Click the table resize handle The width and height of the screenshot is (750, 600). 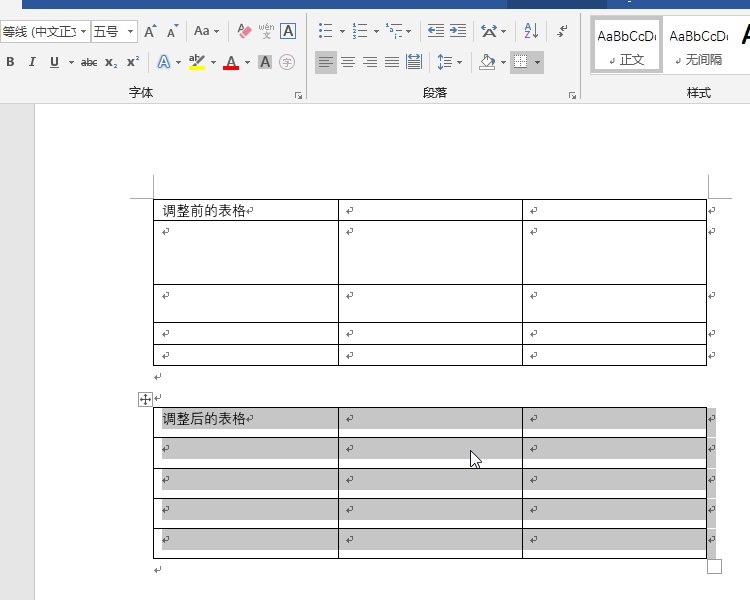(714, 566)
